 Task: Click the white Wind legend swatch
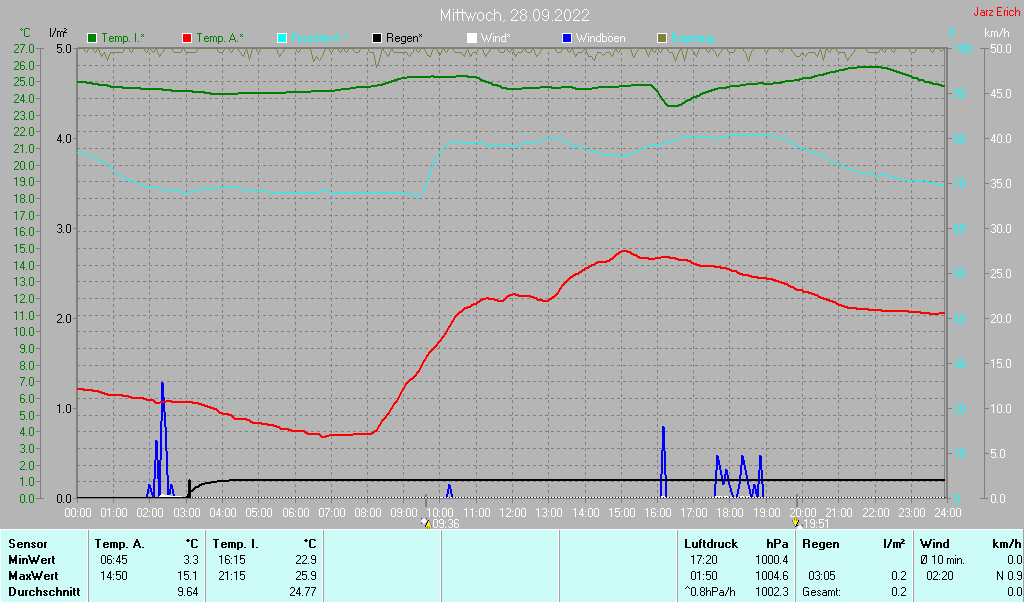point(472,39)
